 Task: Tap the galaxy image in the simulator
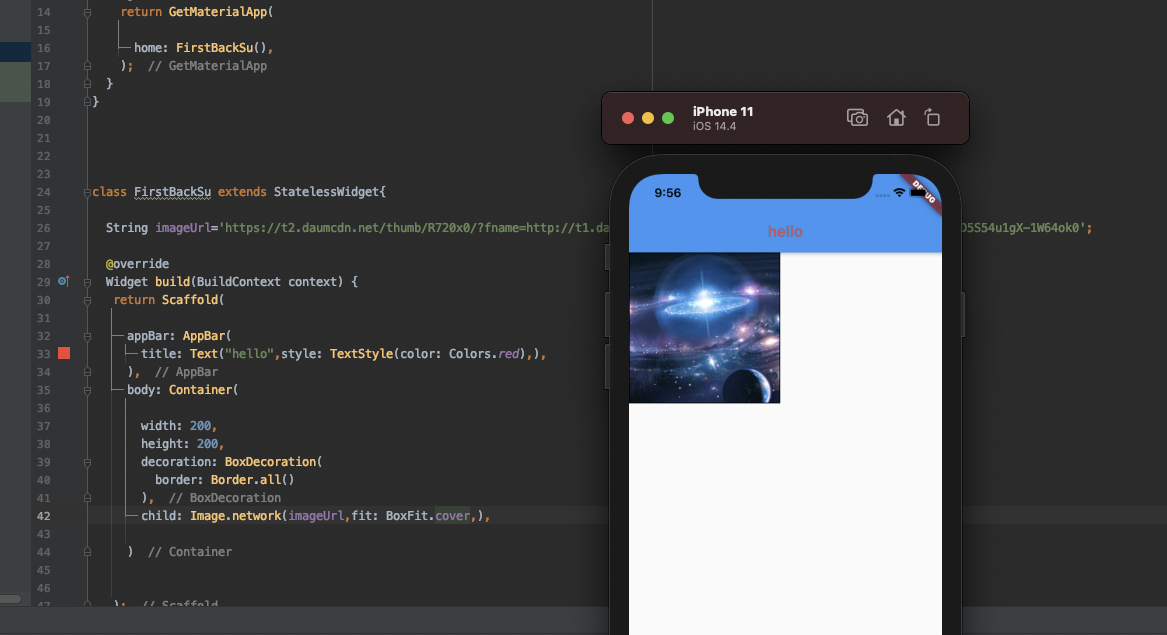click(704, 328)
